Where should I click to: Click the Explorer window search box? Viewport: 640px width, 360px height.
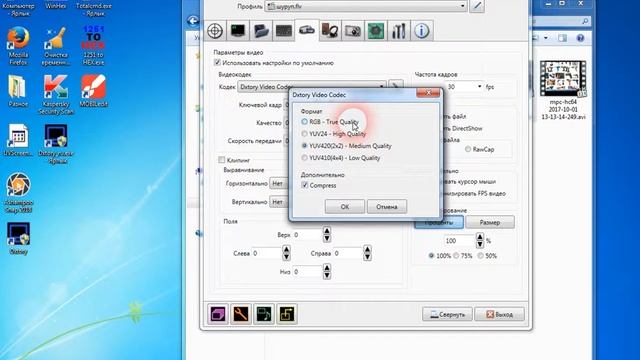coord(561,21)
